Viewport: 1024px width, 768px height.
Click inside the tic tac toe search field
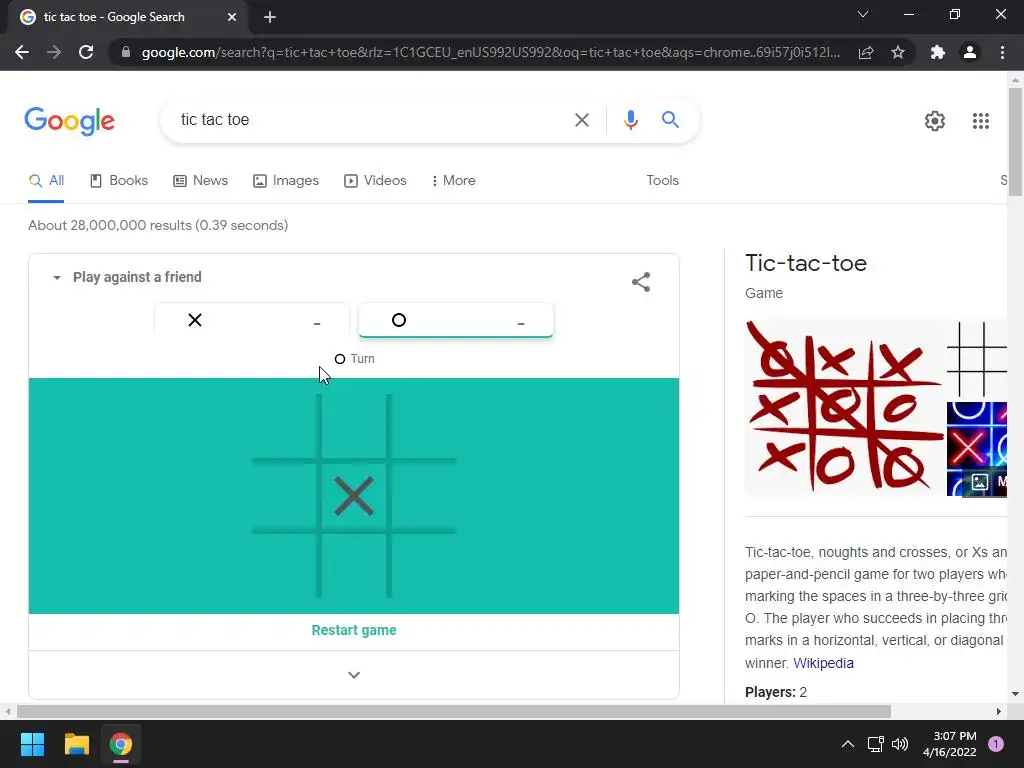click(x=366, y=120)
